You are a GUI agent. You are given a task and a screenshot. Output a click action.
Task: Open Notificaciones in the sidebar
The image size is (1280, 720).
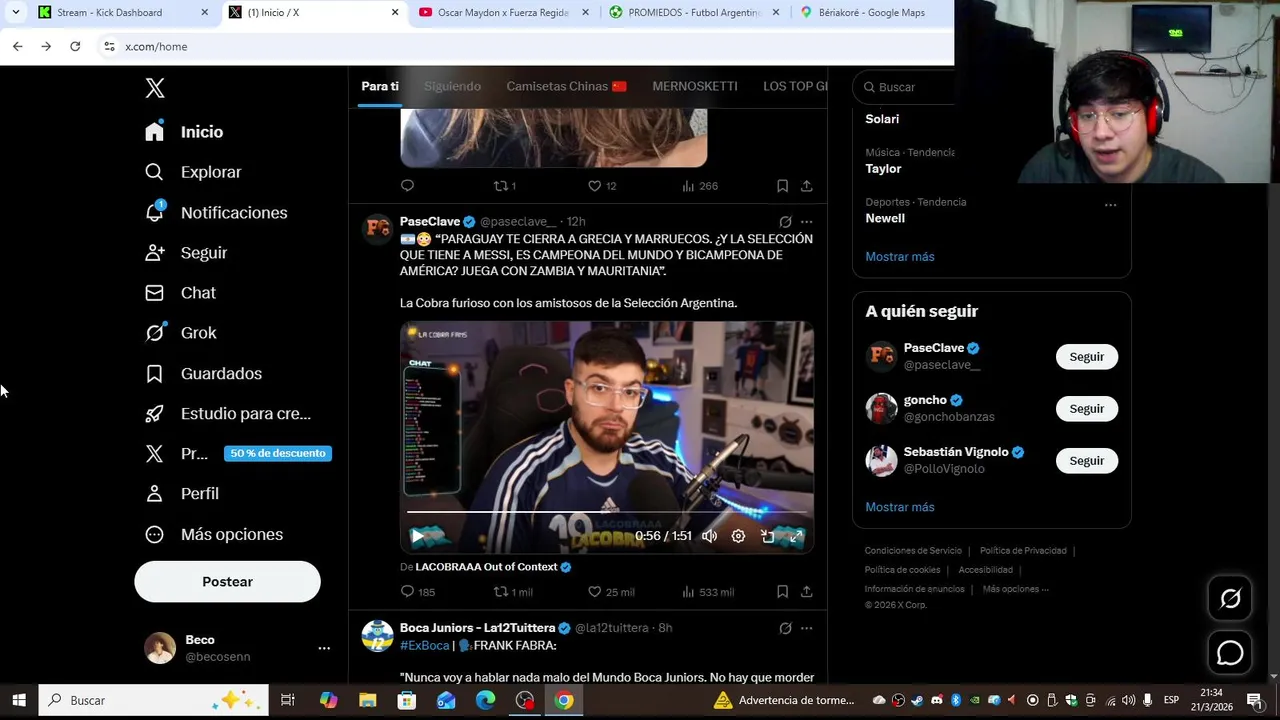click(x=216, y=213)
